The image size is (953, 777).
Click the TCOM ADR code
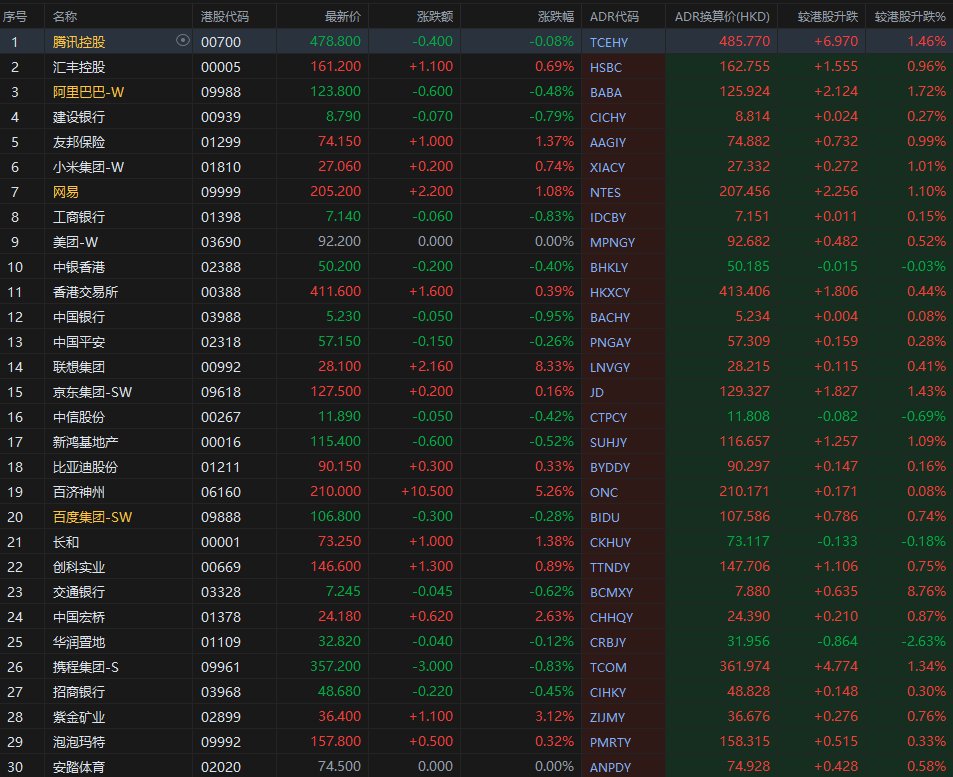(608, 668)
